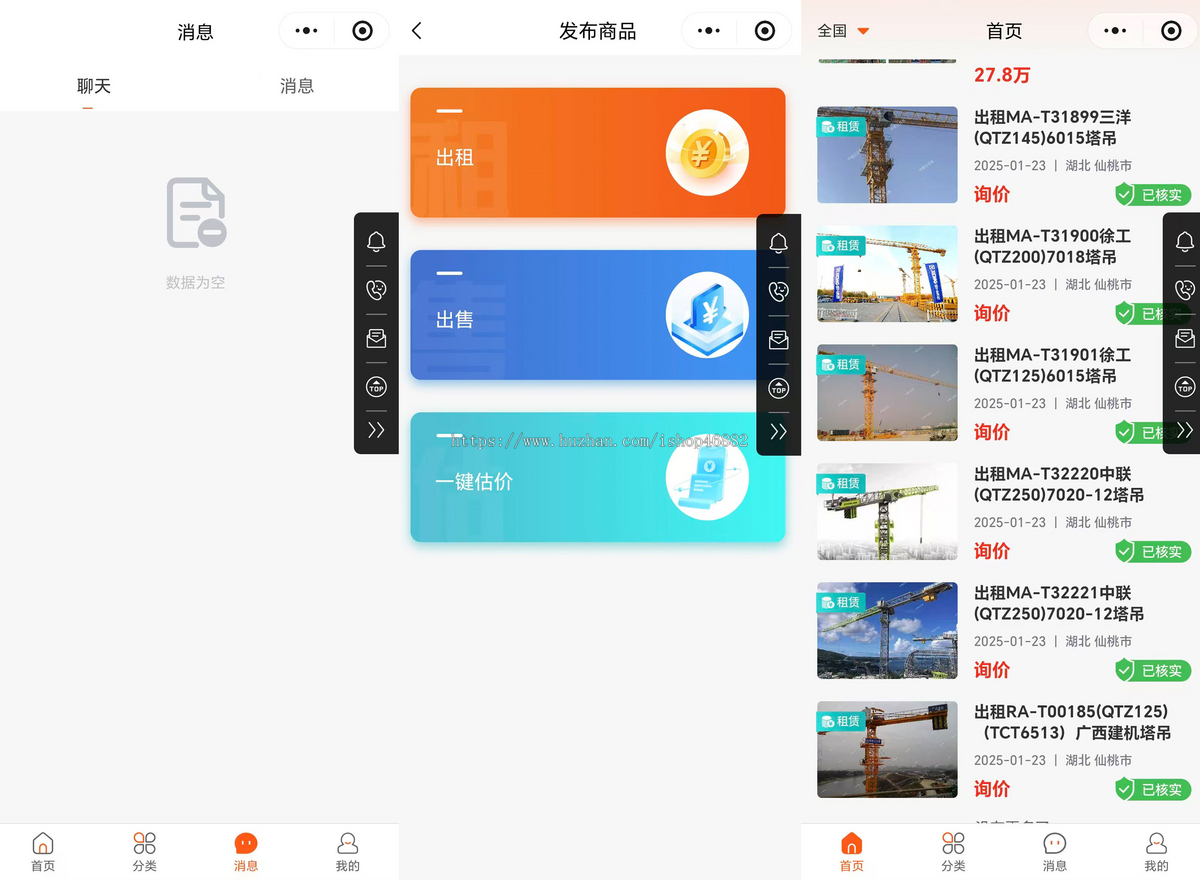Tap 询价 for the MA-T32220 listing
This screenshot has width=1200, height=880.
(x=992, y=551)
